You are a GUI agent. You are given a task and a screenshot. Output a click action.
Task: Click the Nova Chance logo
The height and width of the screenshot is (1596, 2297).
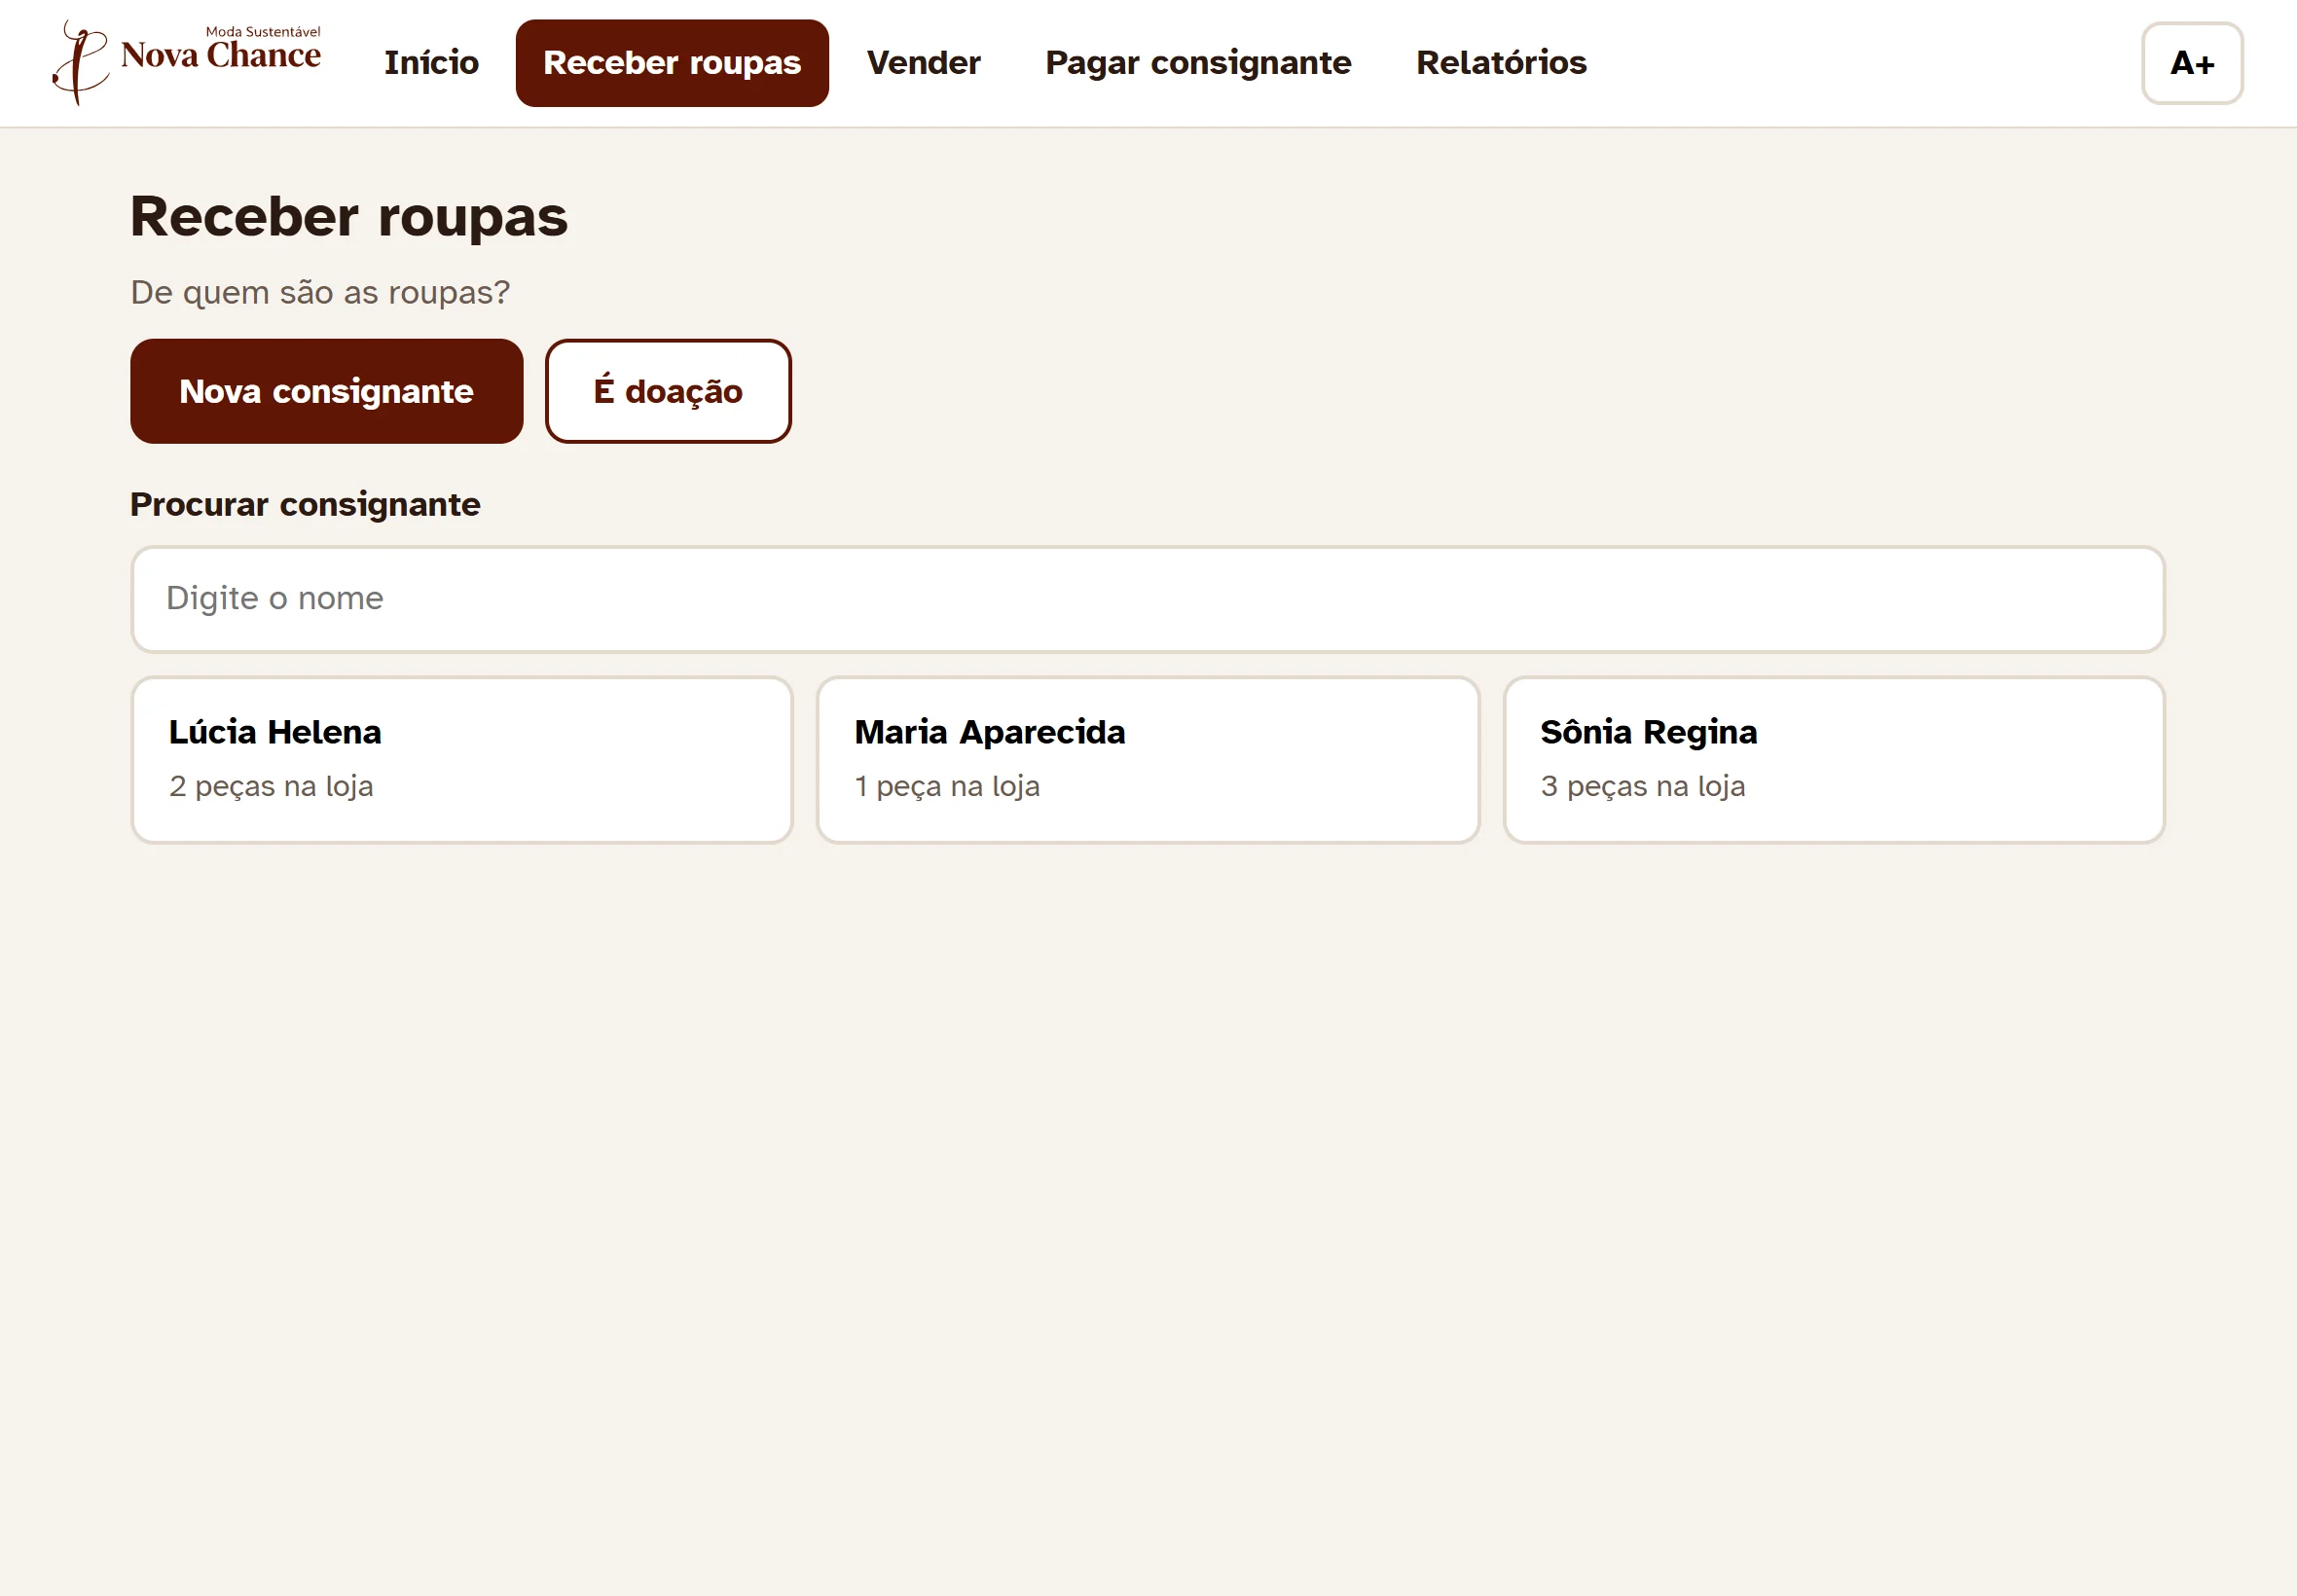pyautogui.click(x=187, y=62)
